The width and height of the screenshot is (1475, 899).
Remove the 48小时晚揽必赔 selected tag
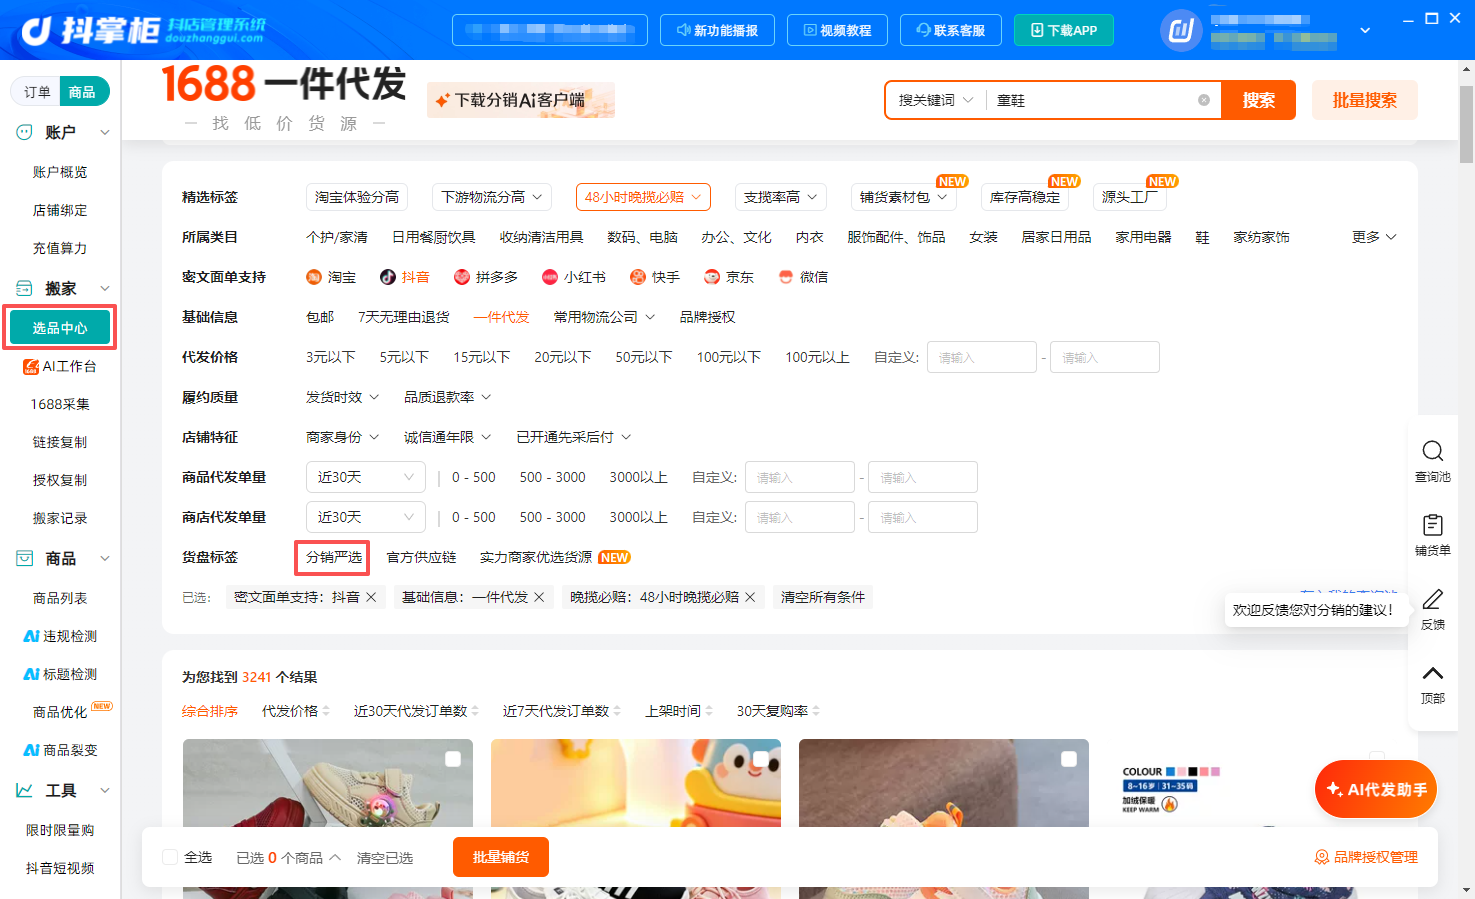tap(750, 597)
